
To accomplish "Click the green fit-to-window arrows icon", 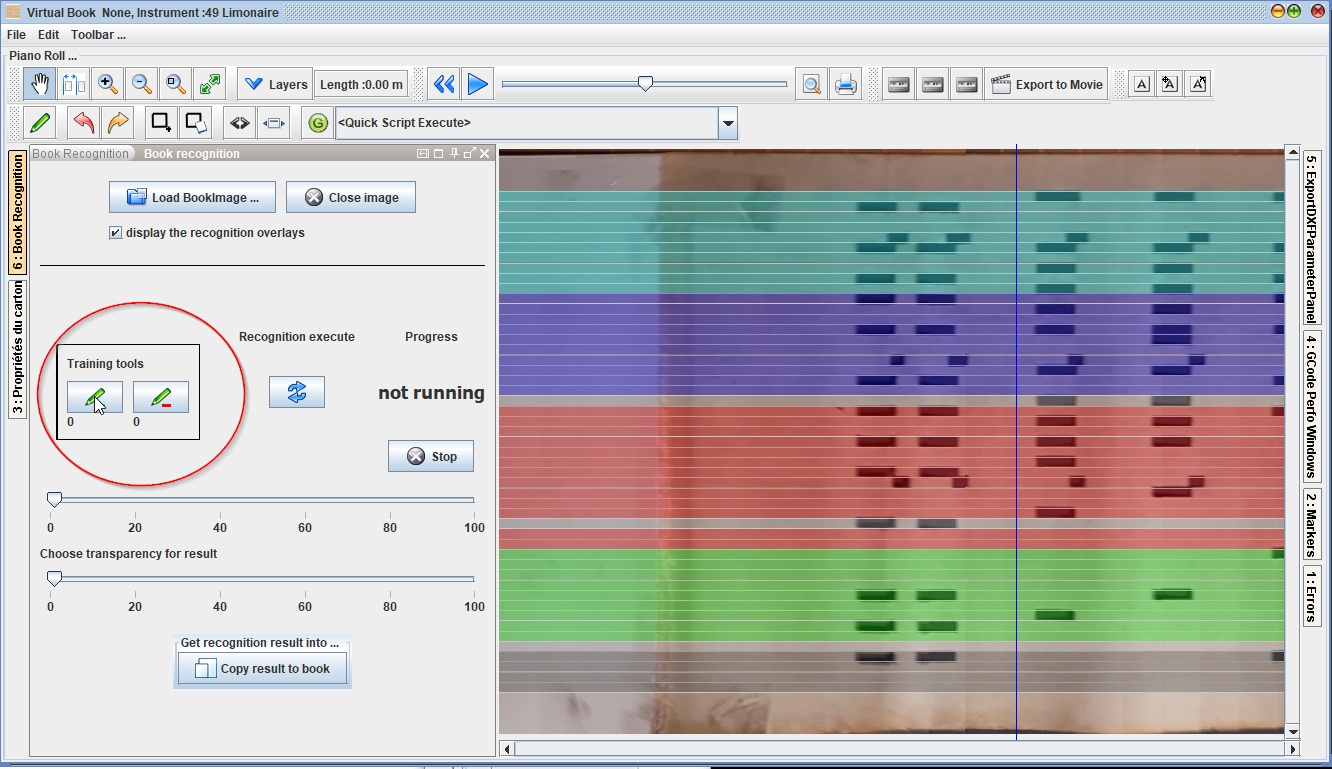I will [210, 84].
